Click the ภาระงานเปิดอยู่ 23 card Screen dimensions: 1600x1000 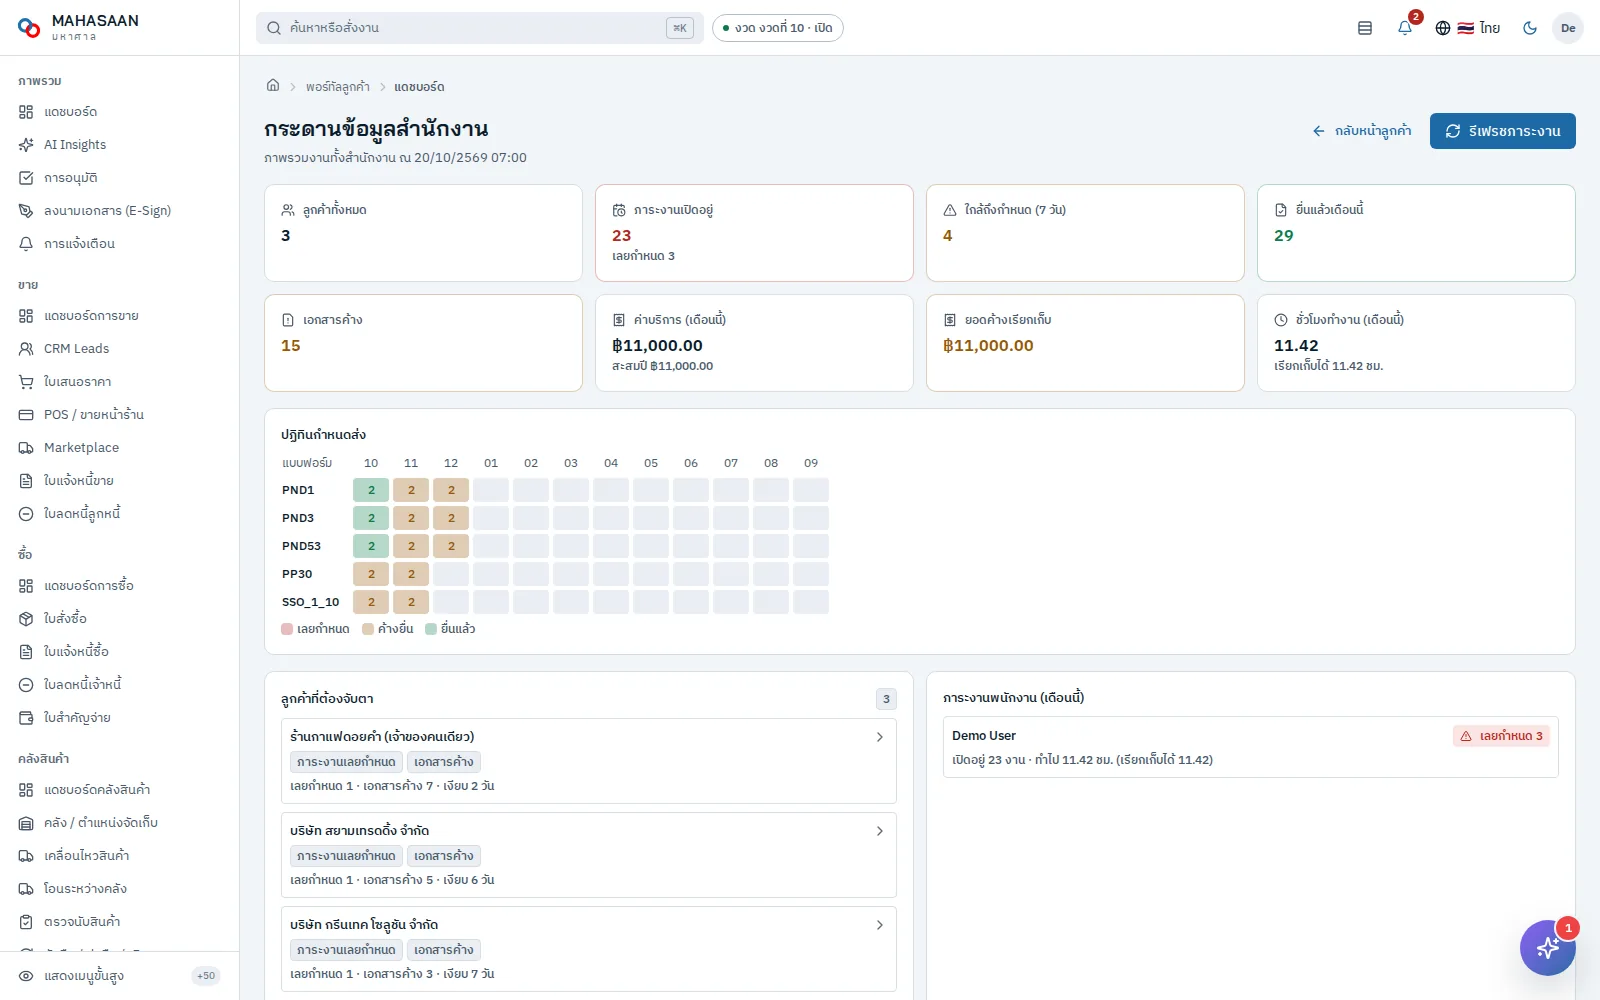click(754, 233)
